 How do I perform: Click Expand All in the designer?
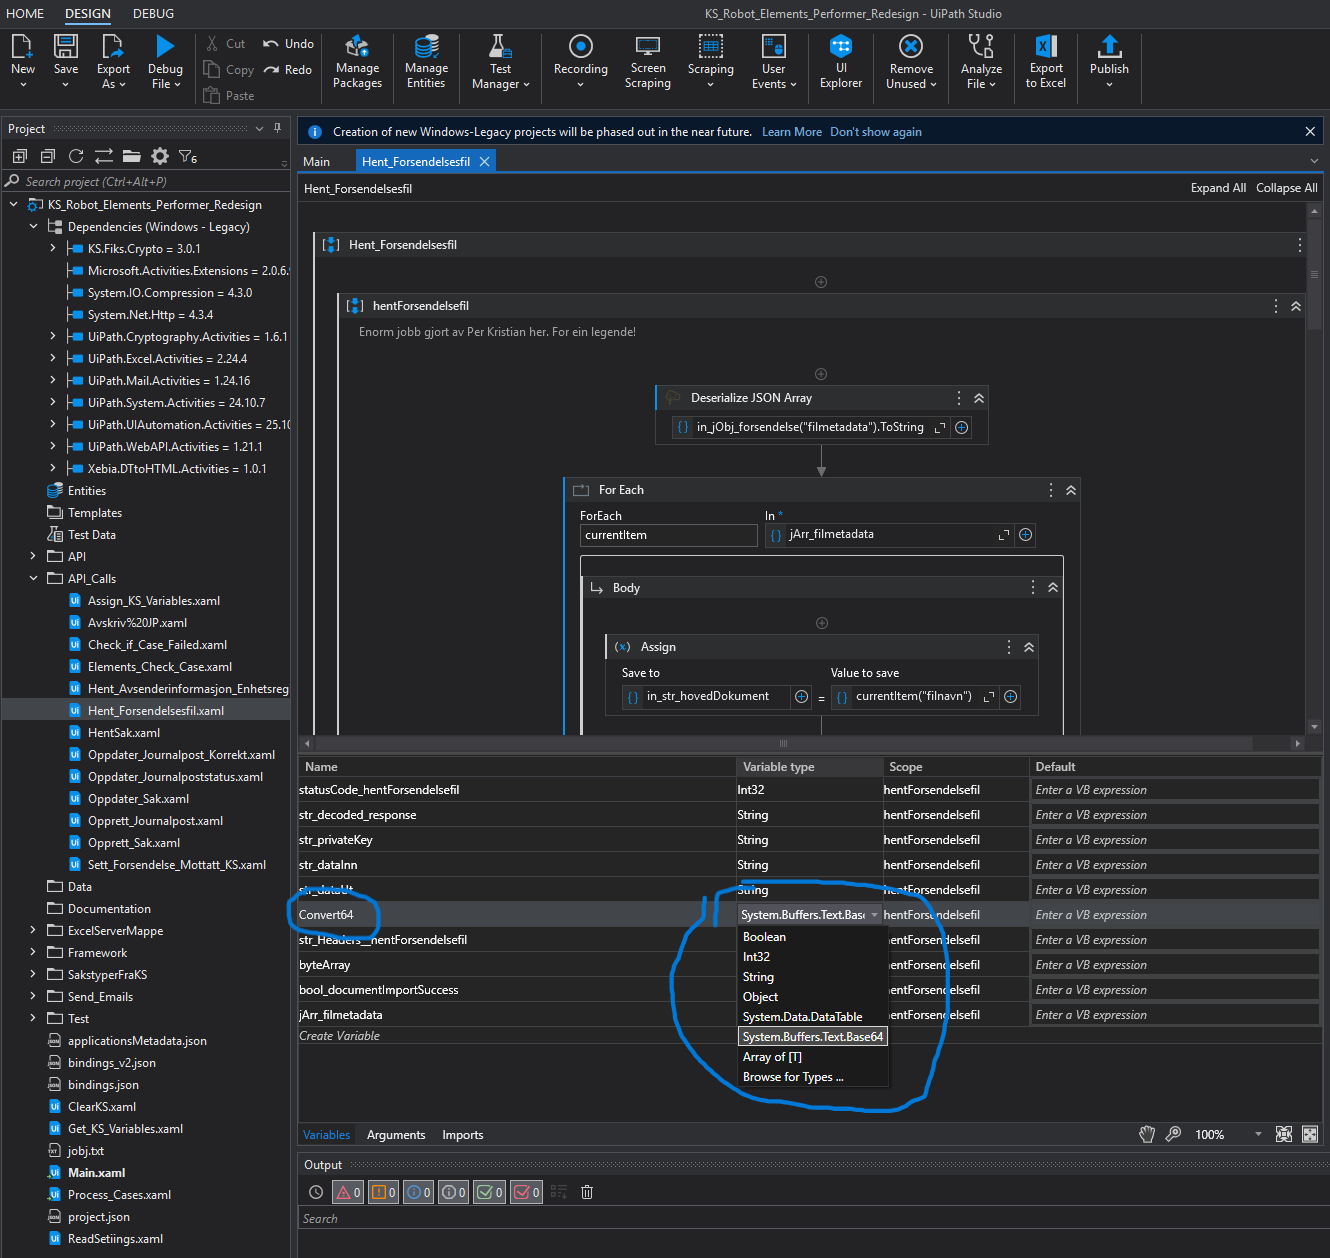coord(1218,188)
